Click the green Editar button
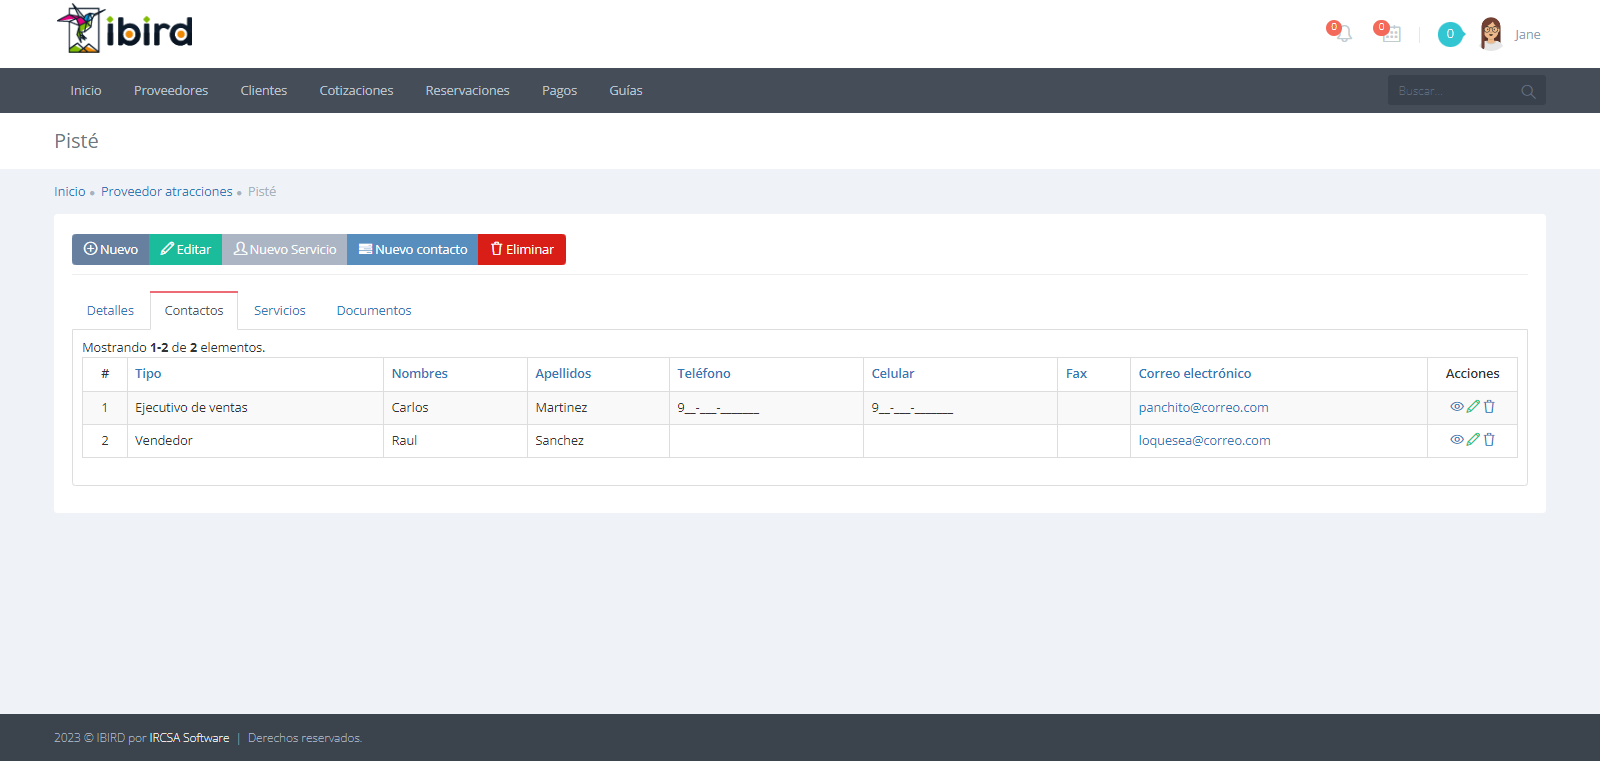Image resolution: width=1600 pixels, height=761 pixels. click(x=186, y=249)
